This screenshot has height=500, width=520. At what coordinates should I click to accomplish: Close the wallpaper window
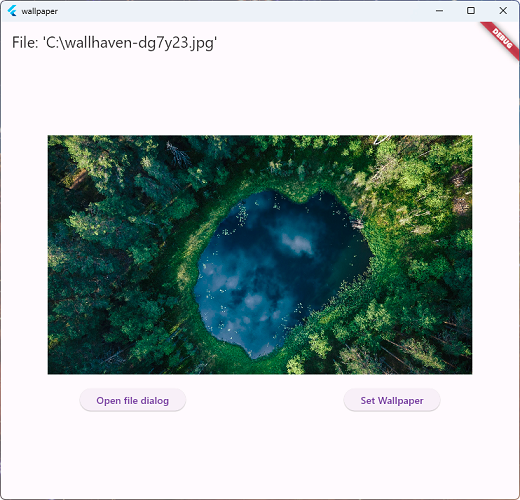(503, 11)
